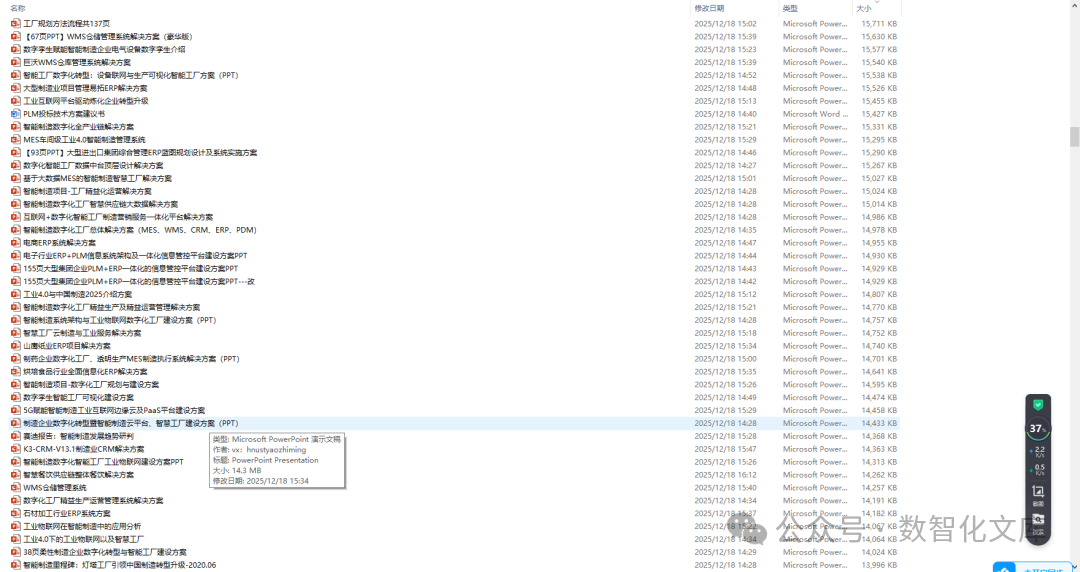Select the file icon of 电商ERP系统解决方案
This screenshot has width=1080, height=572.
pyautogui.click(x=16, y=243)
